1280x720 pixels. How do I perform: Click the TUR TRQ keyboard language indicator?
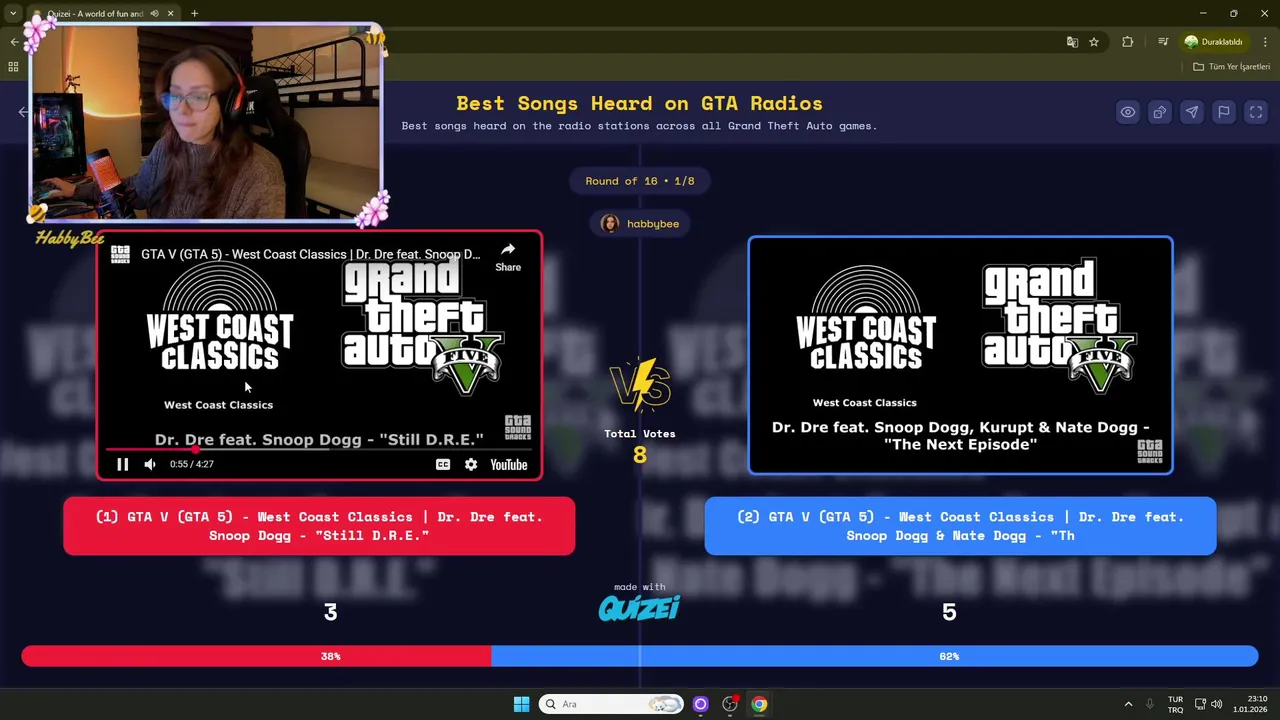pos(1176,704)
